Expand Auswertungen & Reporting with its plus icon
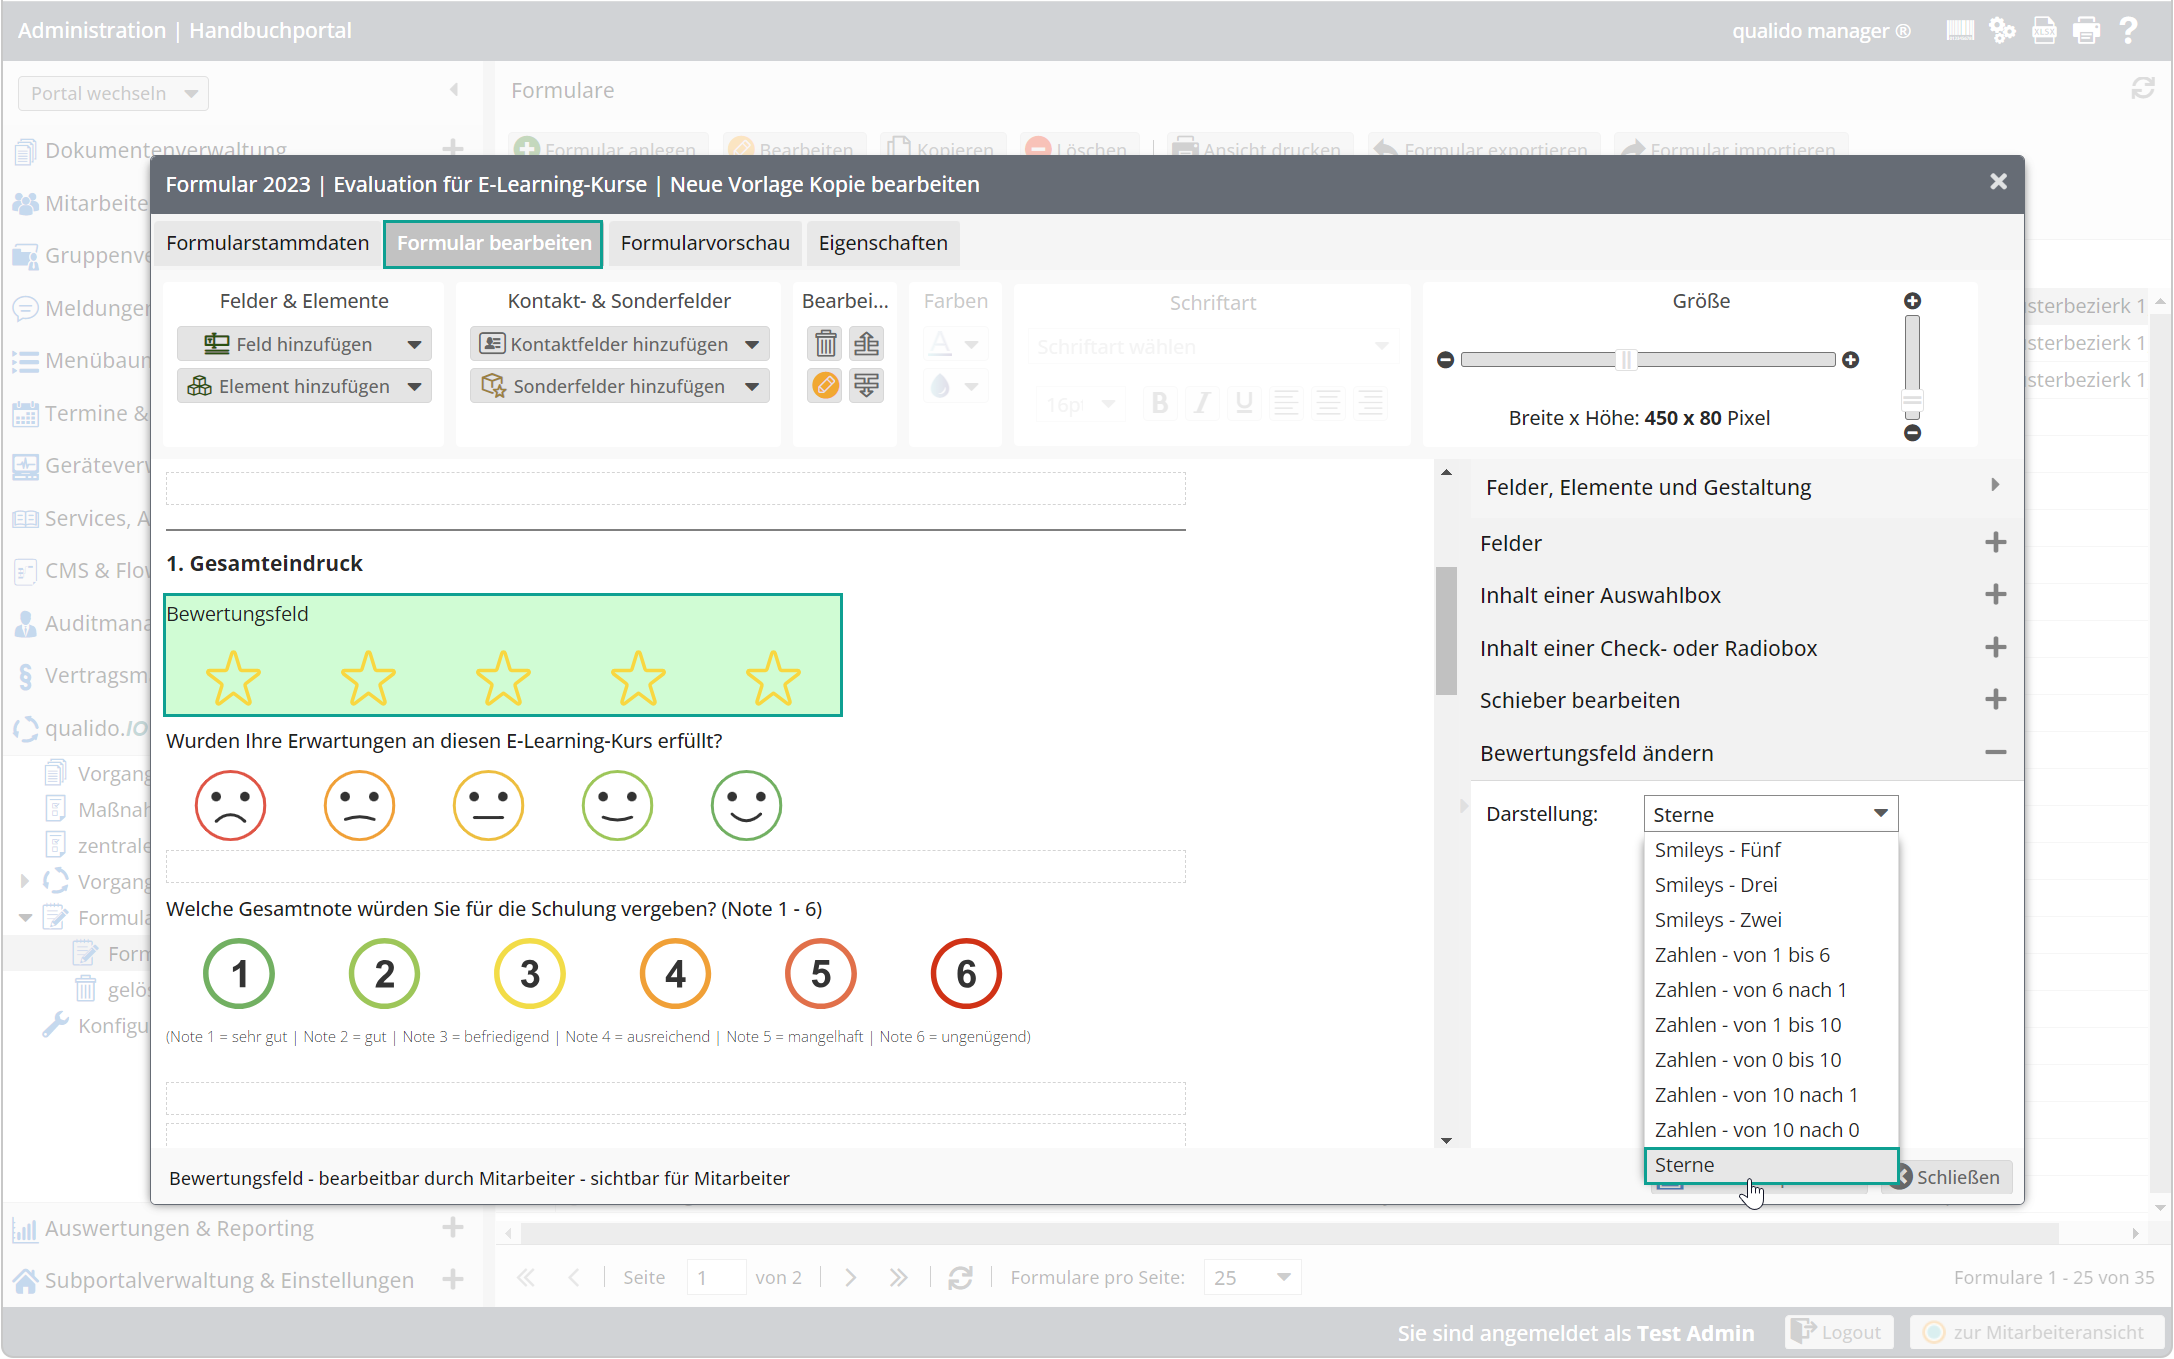 [x=453, y=1227]
